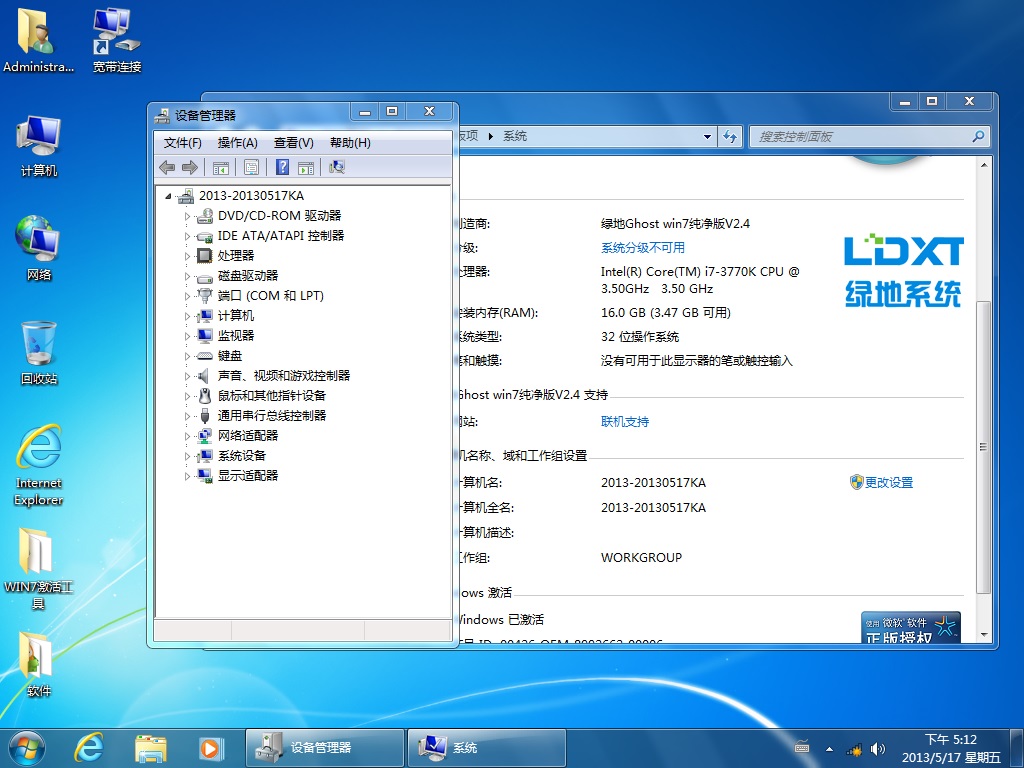Select the 软件 folder on desktop
Viewport: 1024px width, 768px height.
39,664
